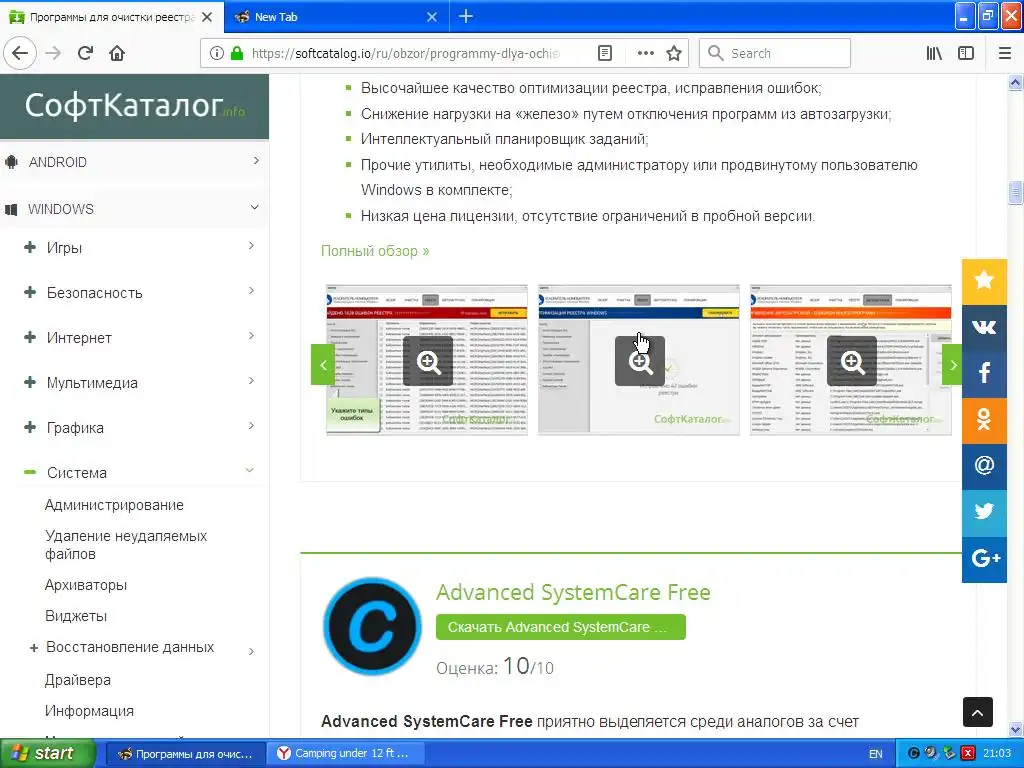1024x768 pixels.
Task: Click Скачать Advanced SystemCare button
Action: tap(560, 627)
